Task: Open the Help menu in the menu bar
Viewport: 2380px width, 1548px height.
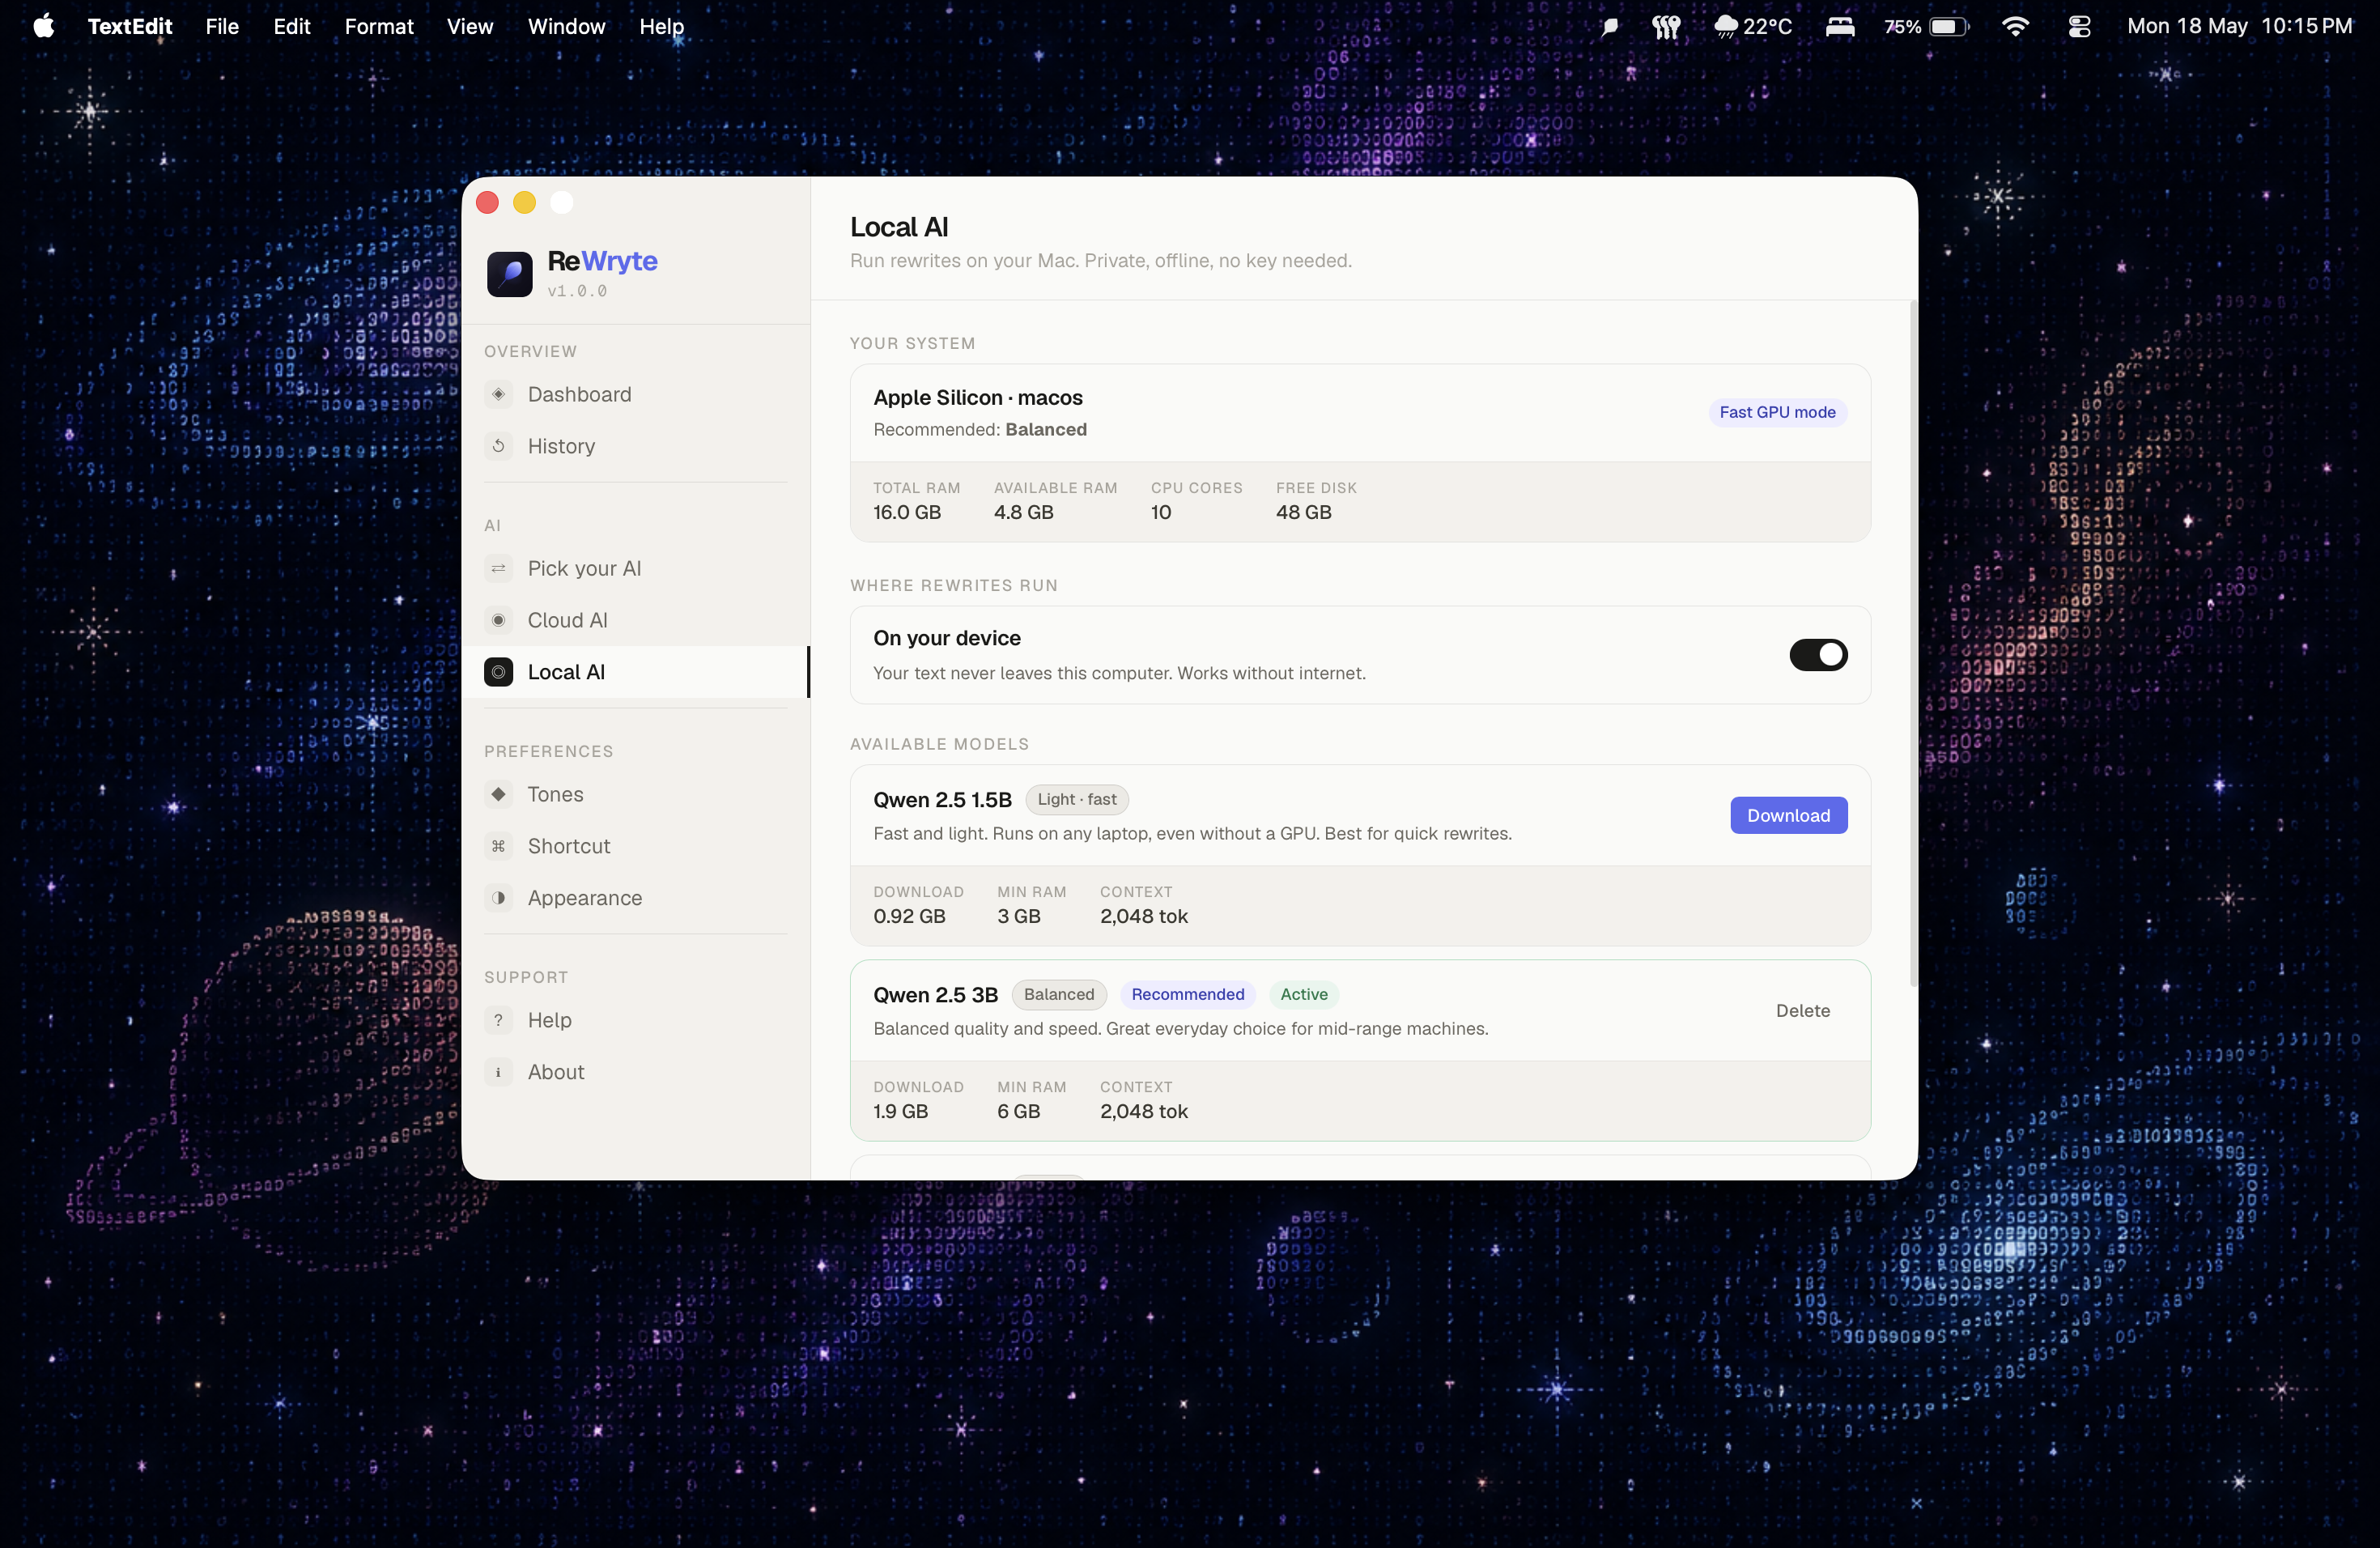Action: (x=662, y=26)
